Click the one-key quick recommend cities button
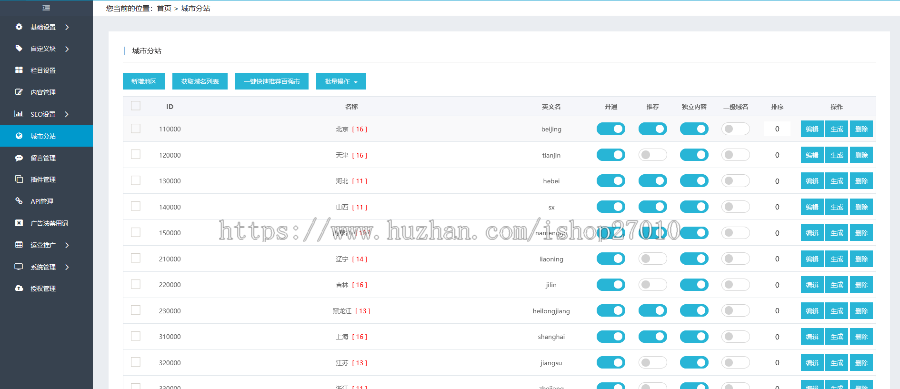Viewport: 900px width, 389px height. pyautogui.click(x=272, y=81)
